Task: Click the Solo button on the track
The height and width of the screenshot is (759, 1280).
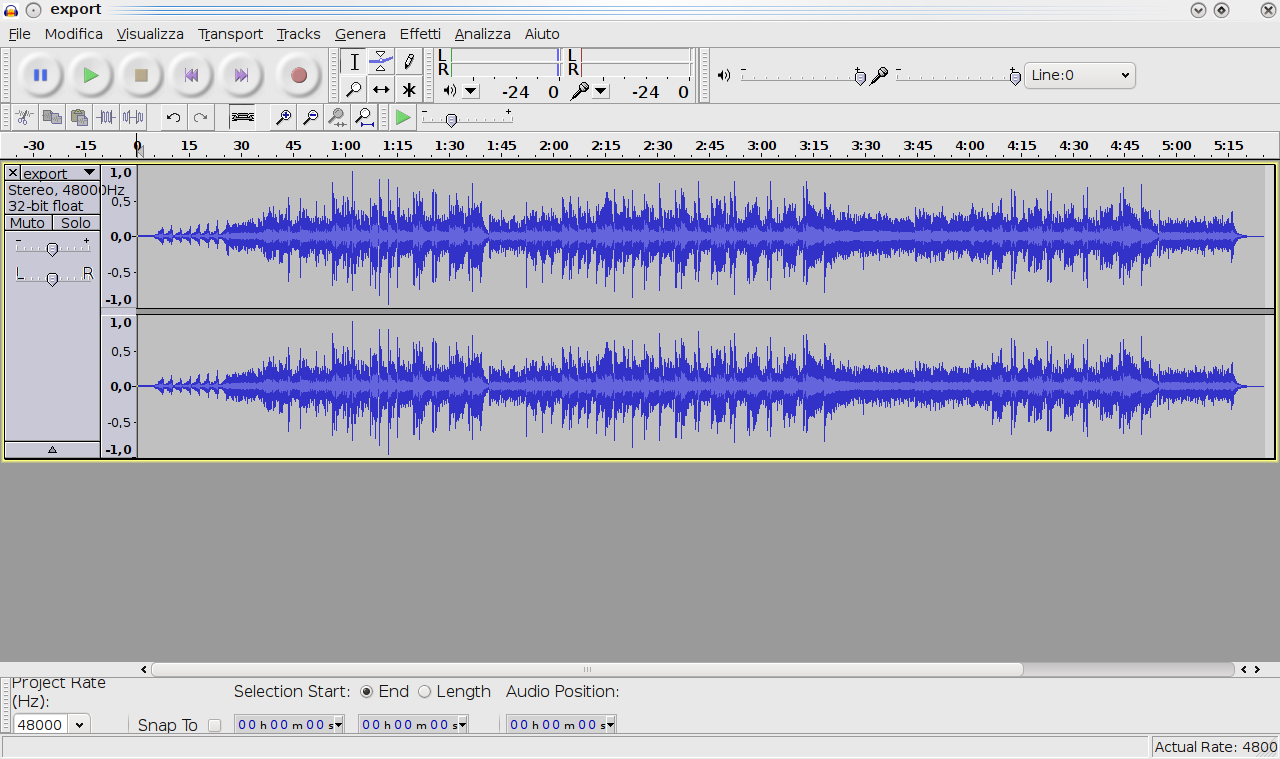Action: (76, 223)
